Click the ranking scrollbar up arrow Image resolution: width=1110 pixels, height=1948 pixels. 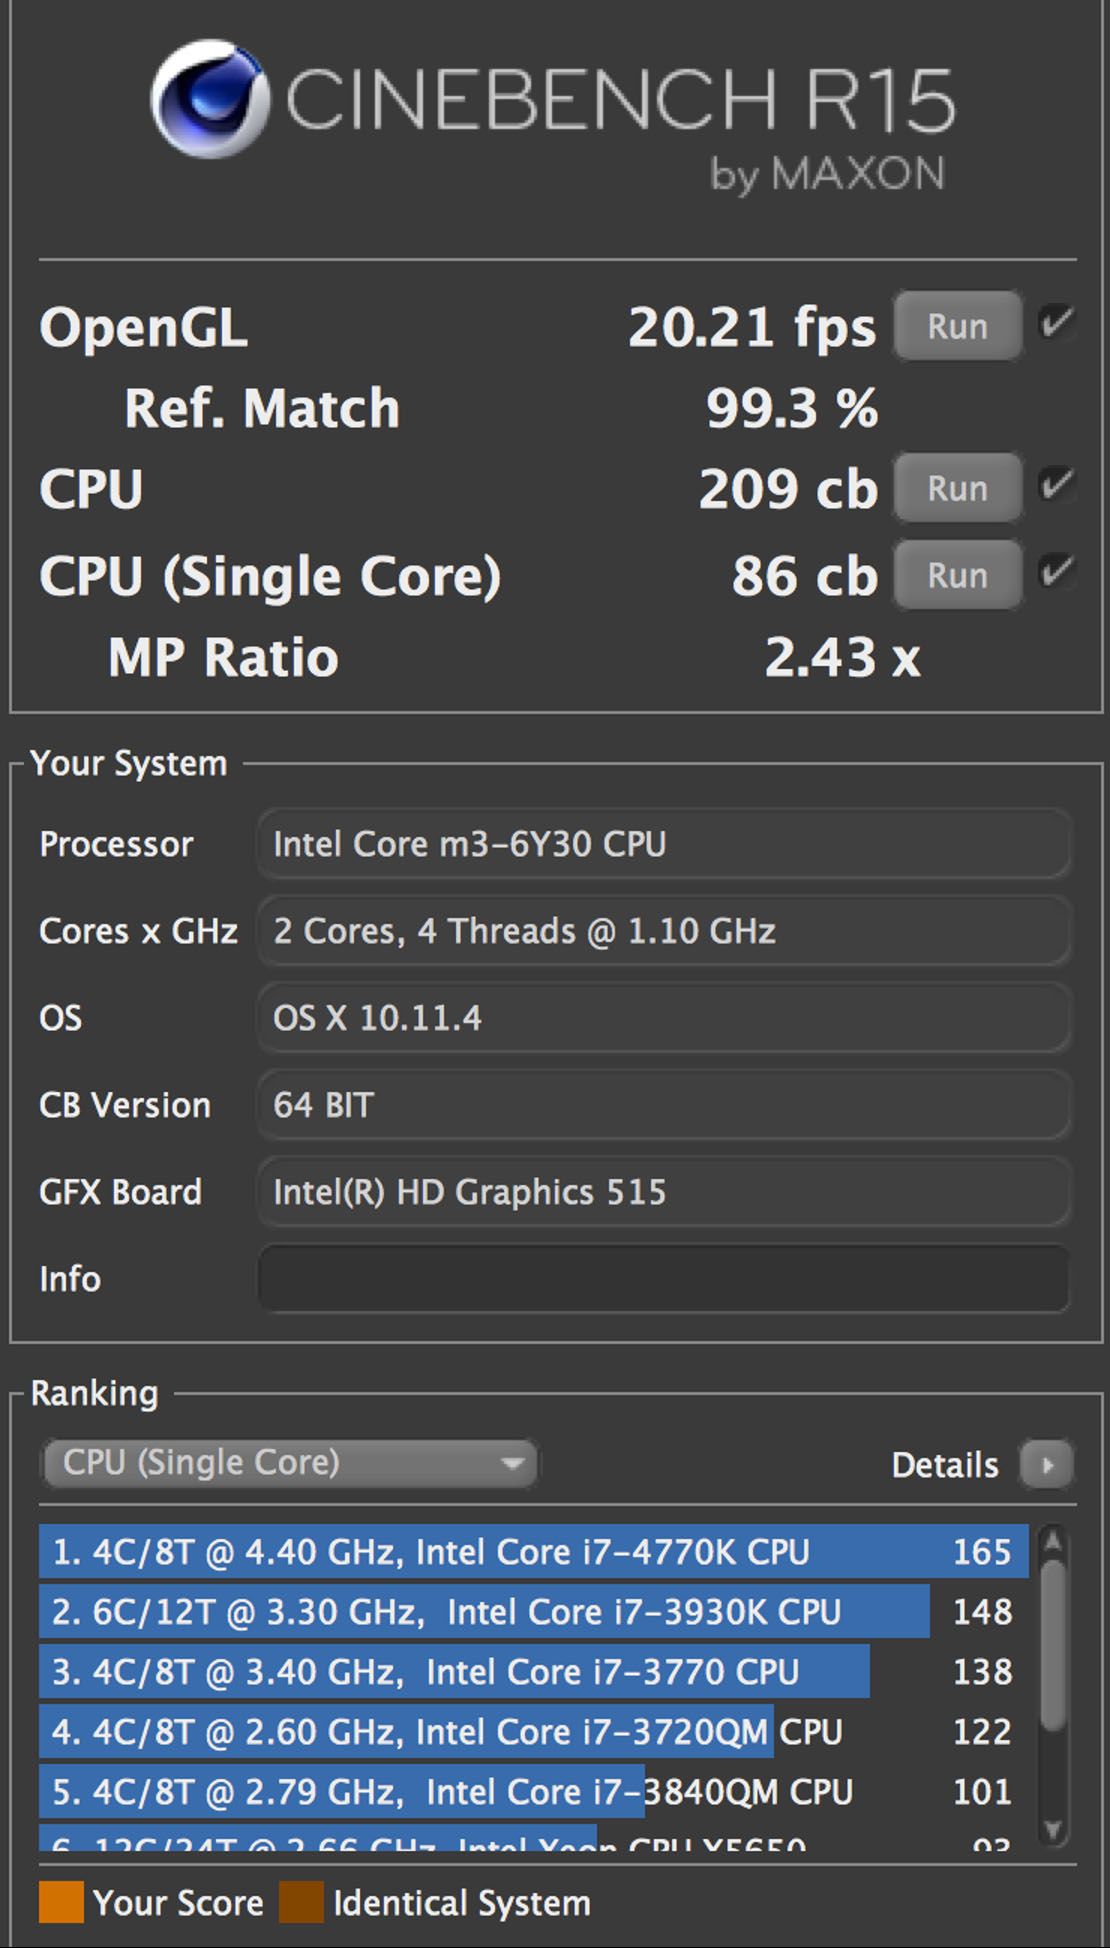[x=1052, y=1541]
